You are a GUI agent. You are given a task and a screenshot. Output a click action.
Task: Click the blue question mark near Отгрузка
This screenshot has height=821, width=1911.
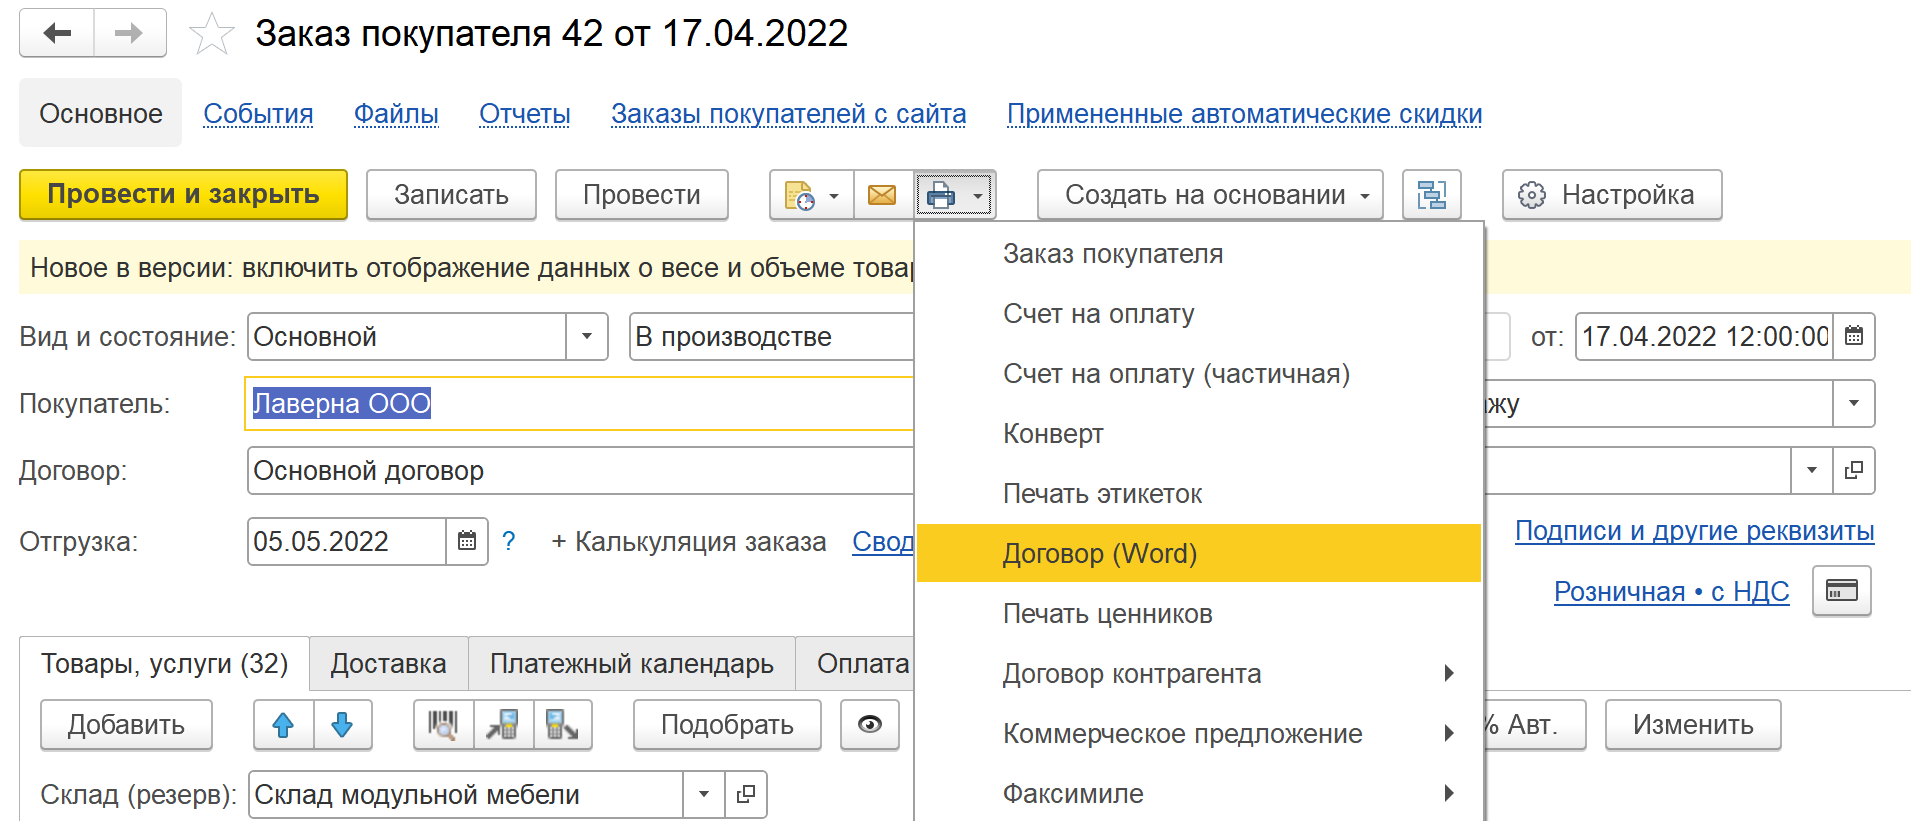[509, 541]
